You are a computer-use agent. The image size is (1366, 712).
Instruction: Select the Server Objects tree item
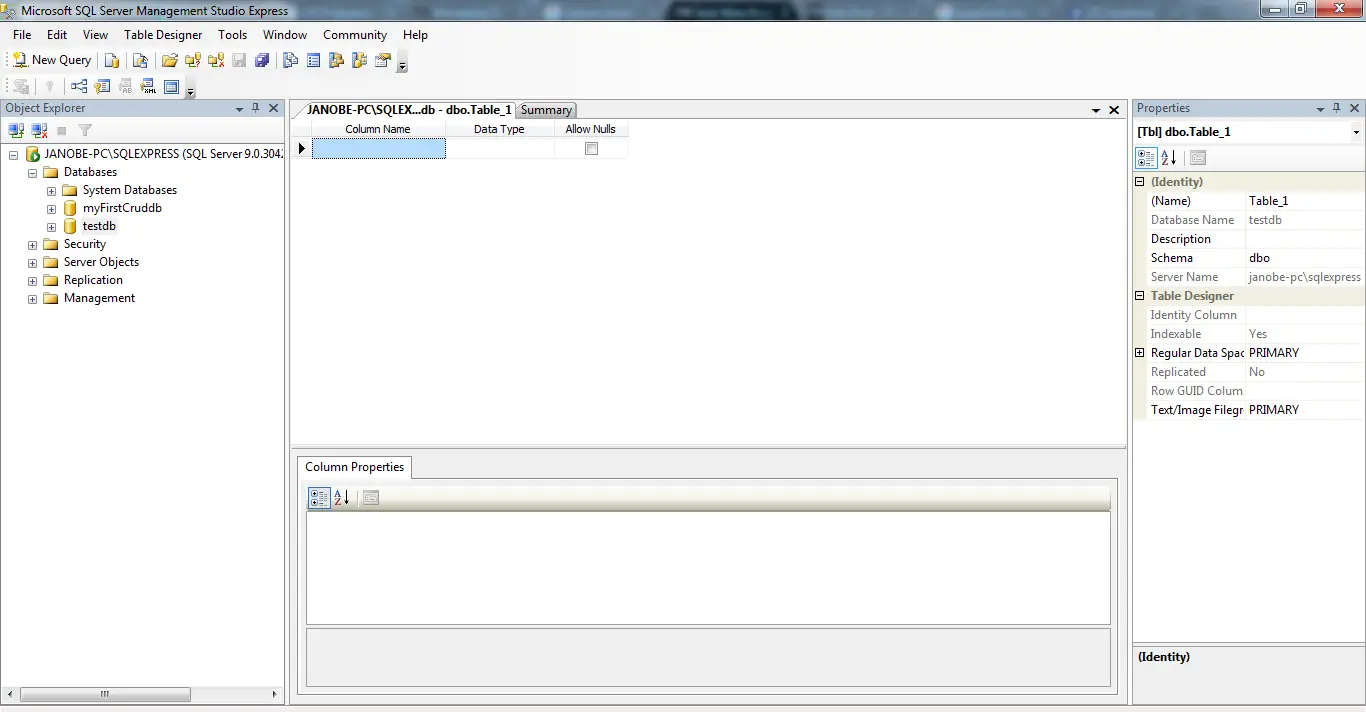point(101,262)
